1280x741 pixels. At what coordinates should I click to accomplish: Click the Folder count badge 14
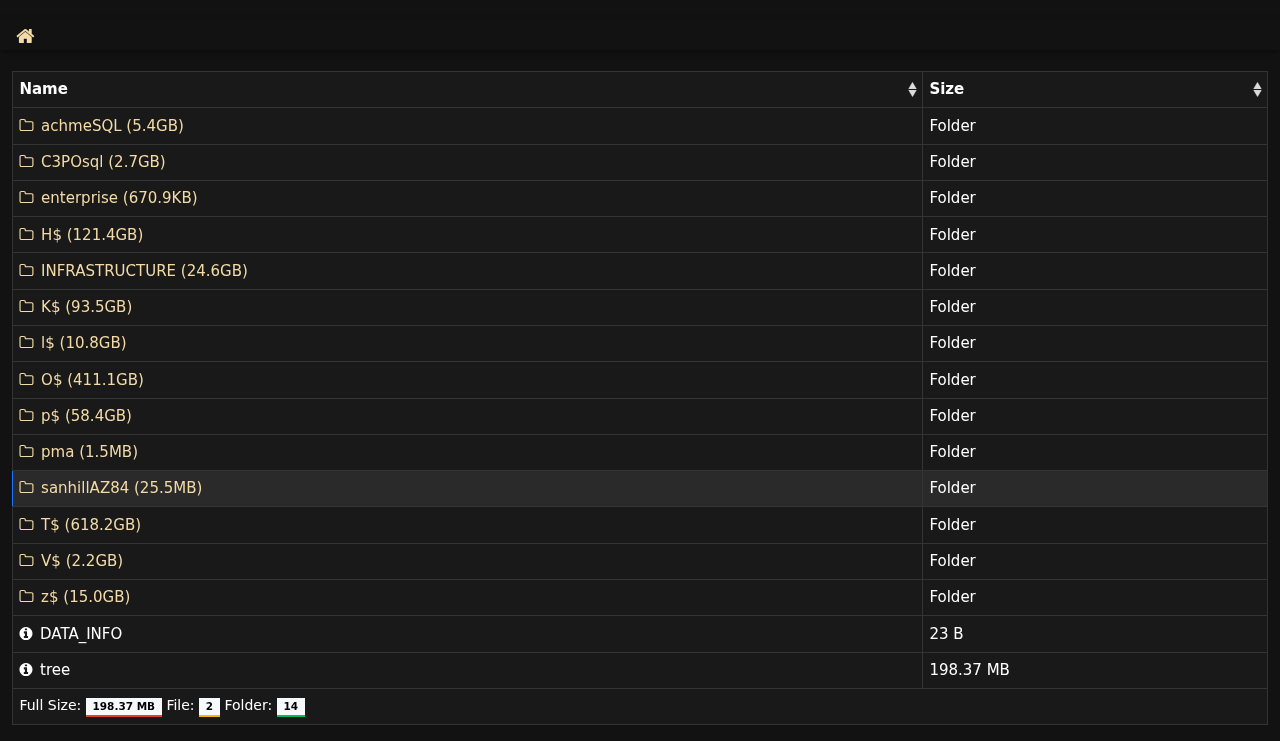point(290,707)
